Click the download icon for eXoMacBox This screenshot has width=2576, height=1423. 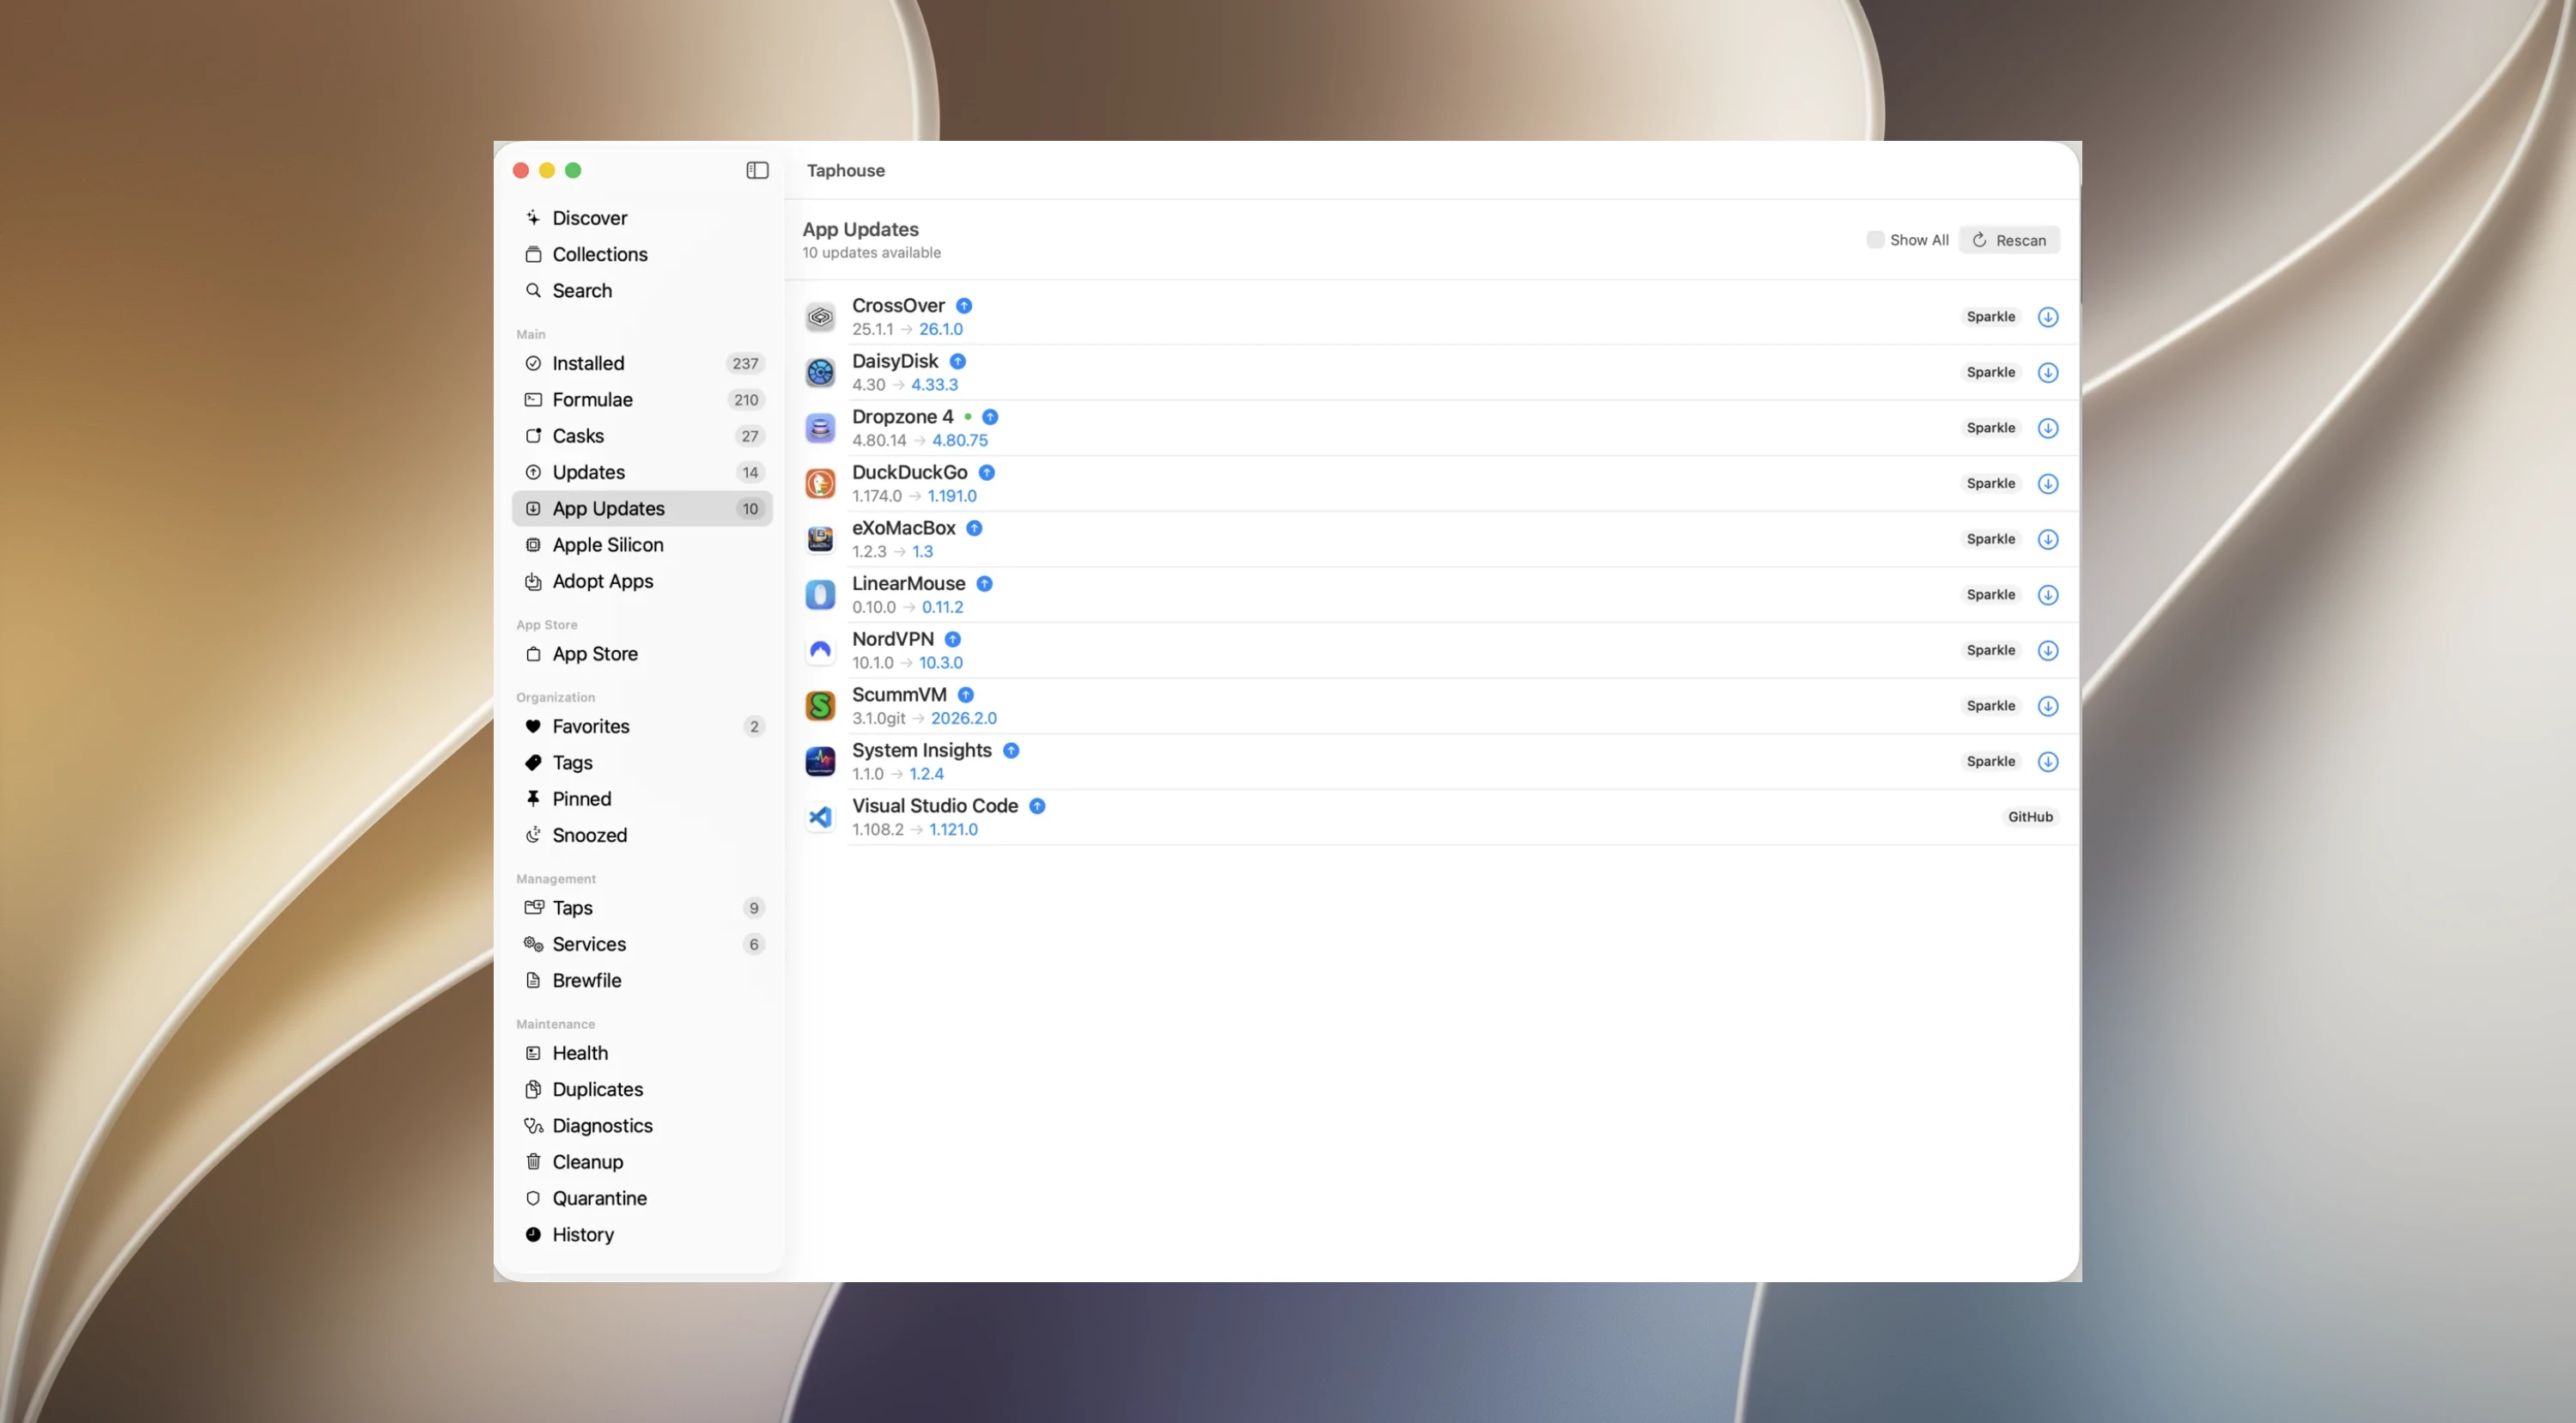tap(2047, 539)
